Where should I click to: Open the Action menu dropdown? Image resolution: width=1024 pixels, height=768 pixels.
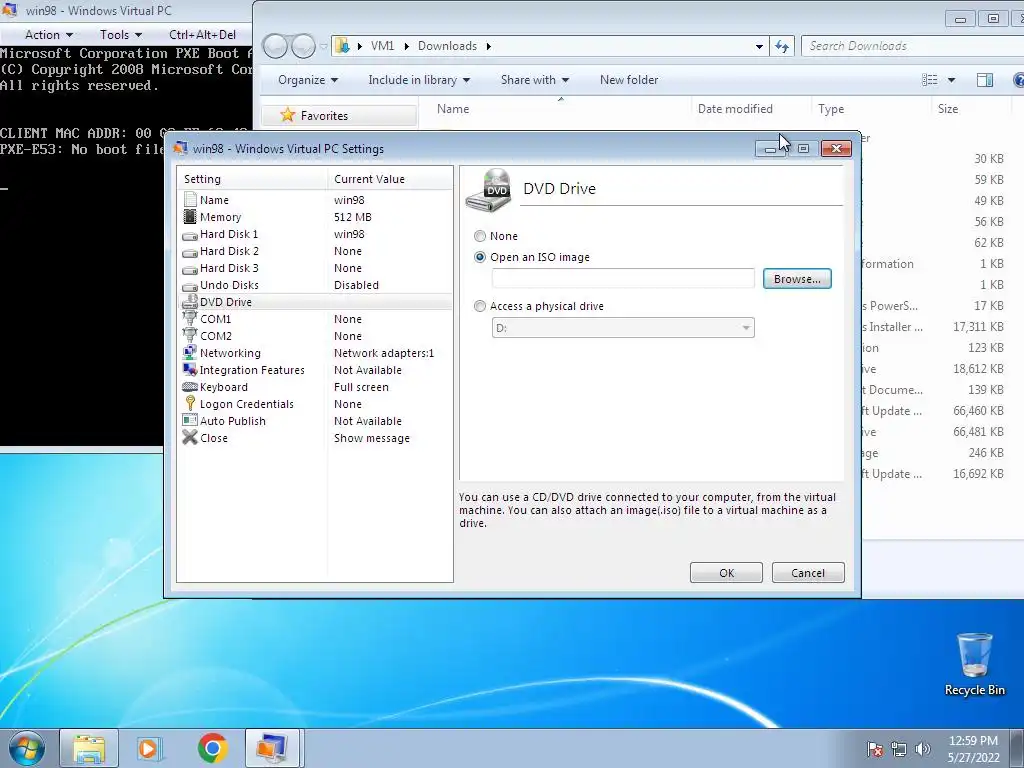pyautogui.click(x=49, y=35)
